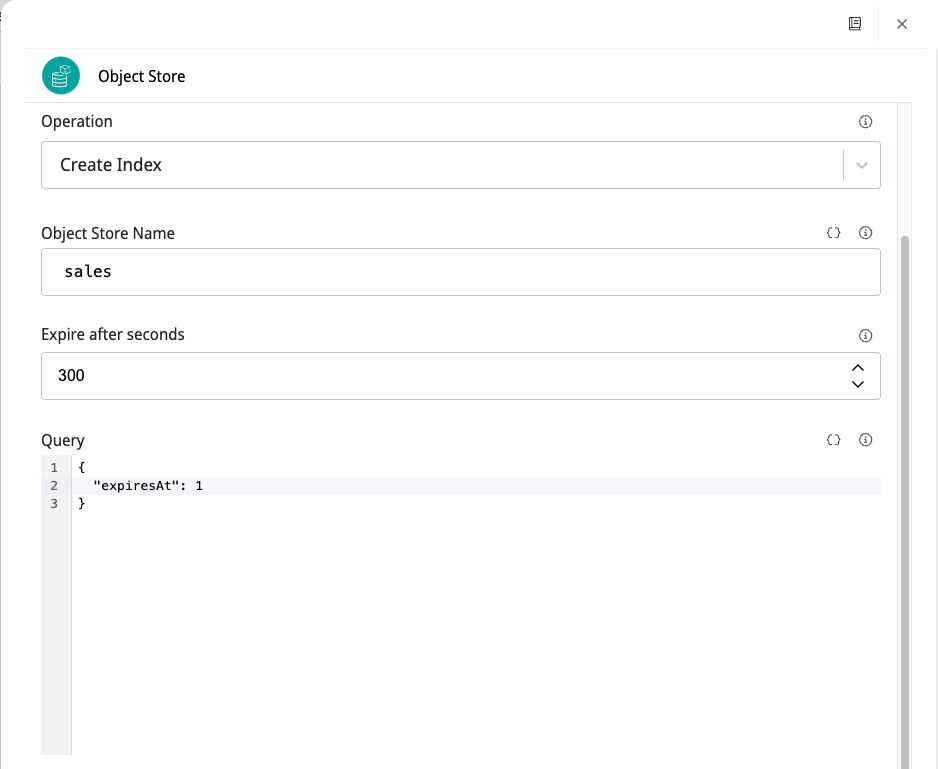The width and height of the screenshot is (938, 769).
Task: Expand the Operation dropdown chevron
Action: (862, 165)
